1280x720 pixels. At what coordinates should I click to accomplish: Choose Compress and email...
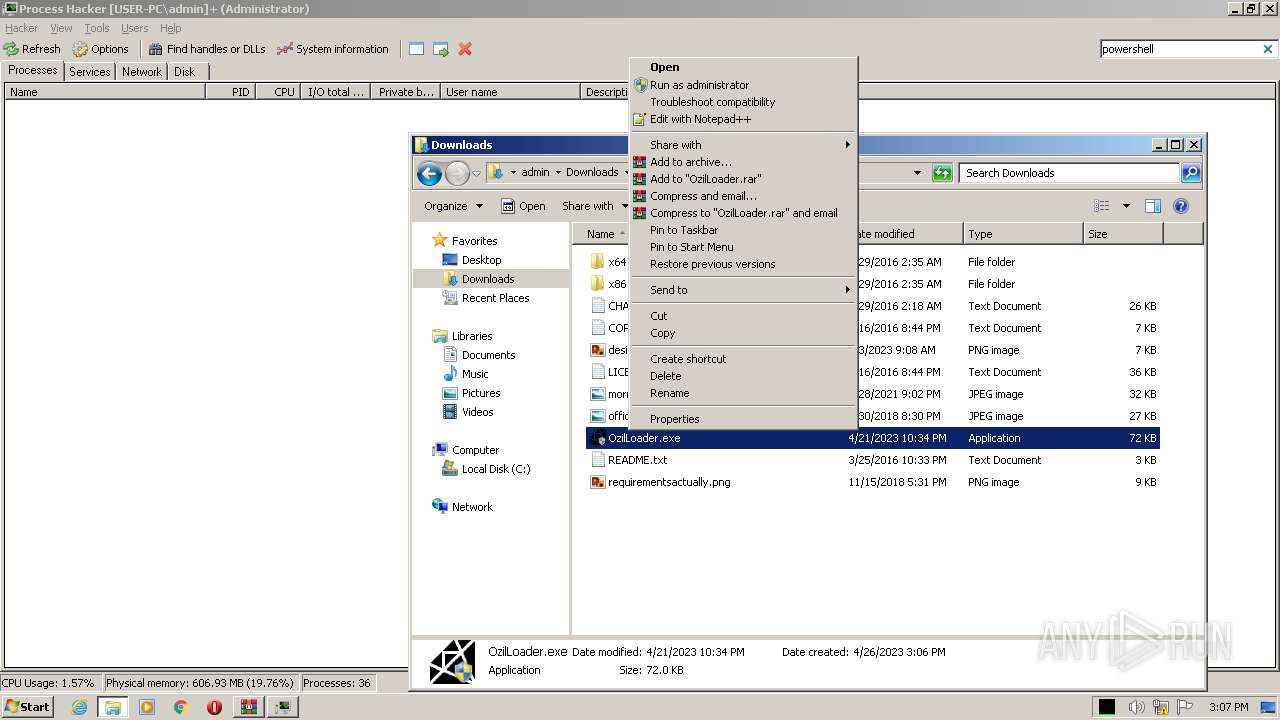(x=743, y=196)
